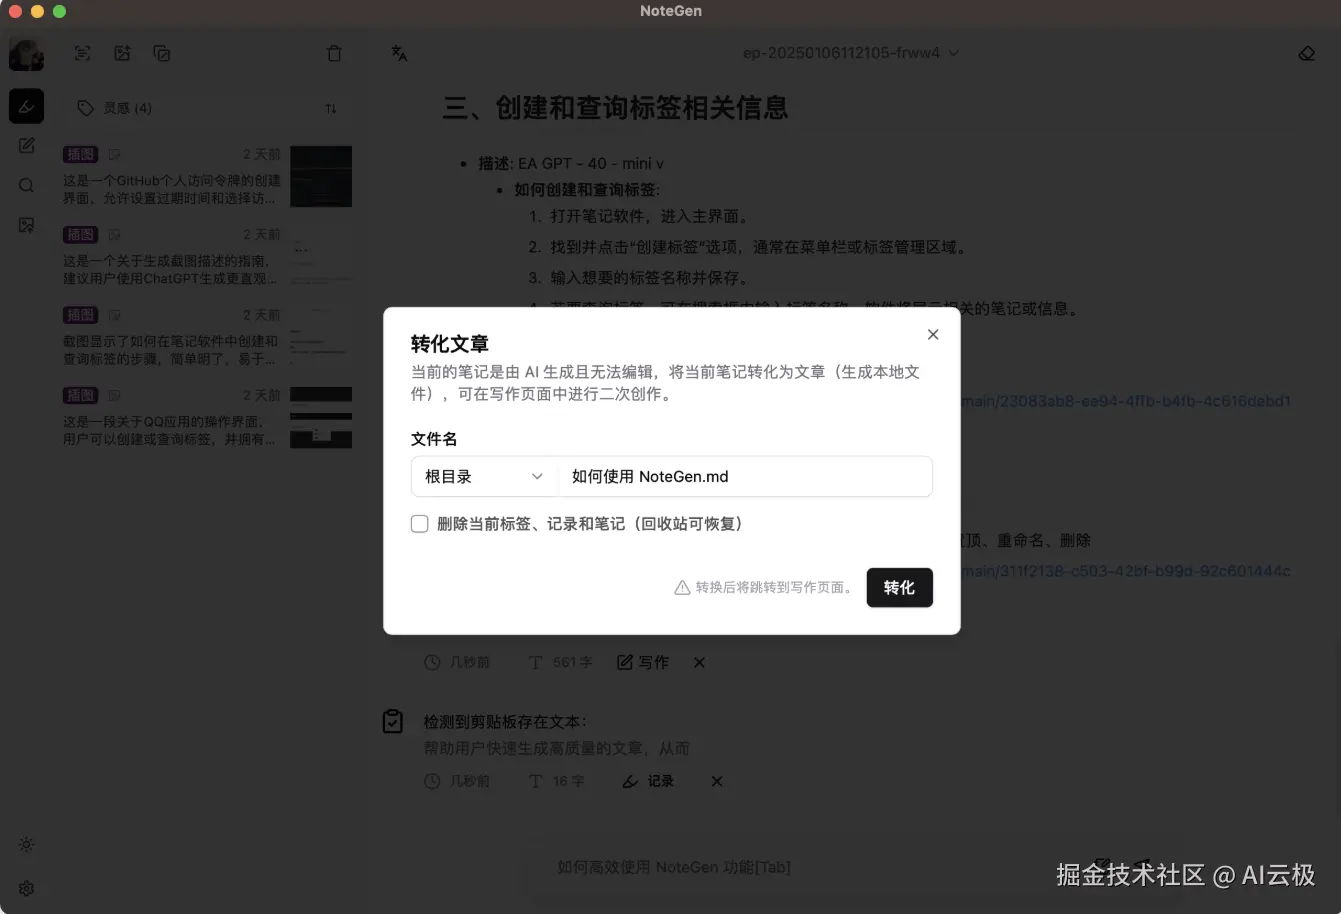The width and height of the screenshot is (1341, 914).
Task: Click the 记录 button under the clipboard notice
Action: [x=648, y=782]
